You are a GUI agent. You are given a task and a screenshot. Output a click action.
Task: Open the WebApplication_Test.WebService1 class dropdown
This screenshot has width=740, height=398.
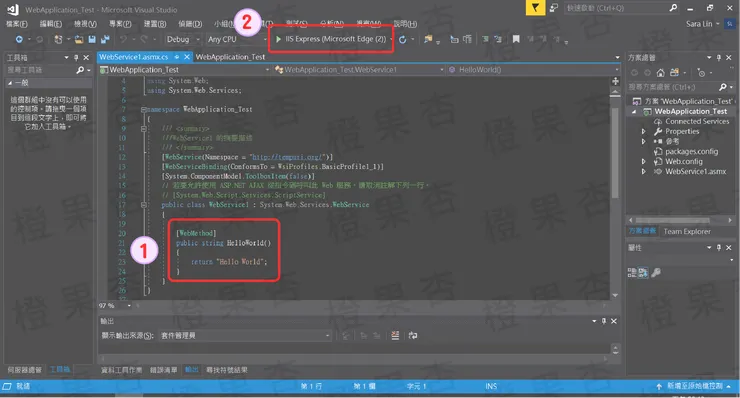[359, 70]
